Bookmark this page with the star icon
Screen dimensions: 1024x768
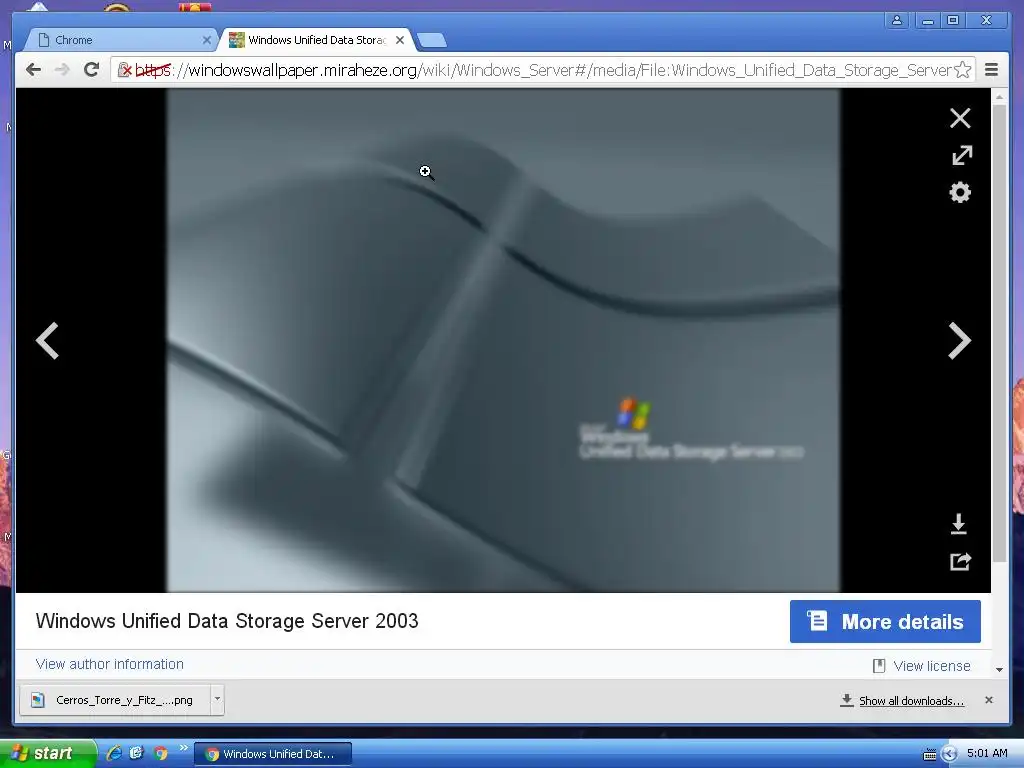pyautogui.click(x=963, y=70)
